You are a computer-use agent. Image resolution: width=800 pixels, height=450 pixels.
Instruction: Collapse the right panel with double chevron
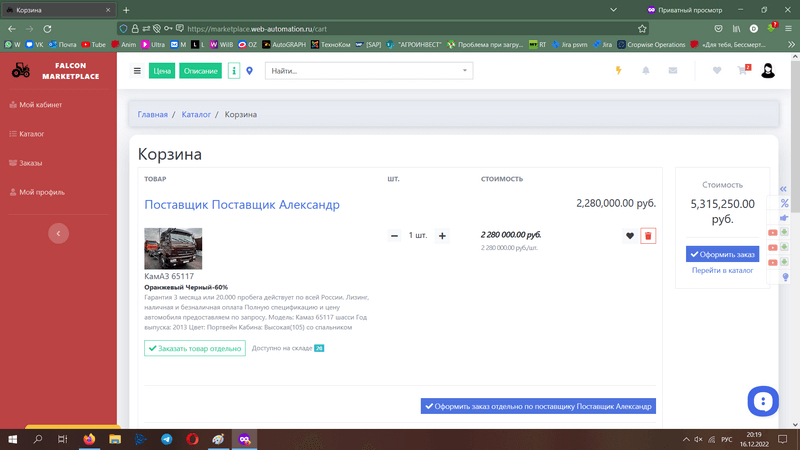pos(783,189)
